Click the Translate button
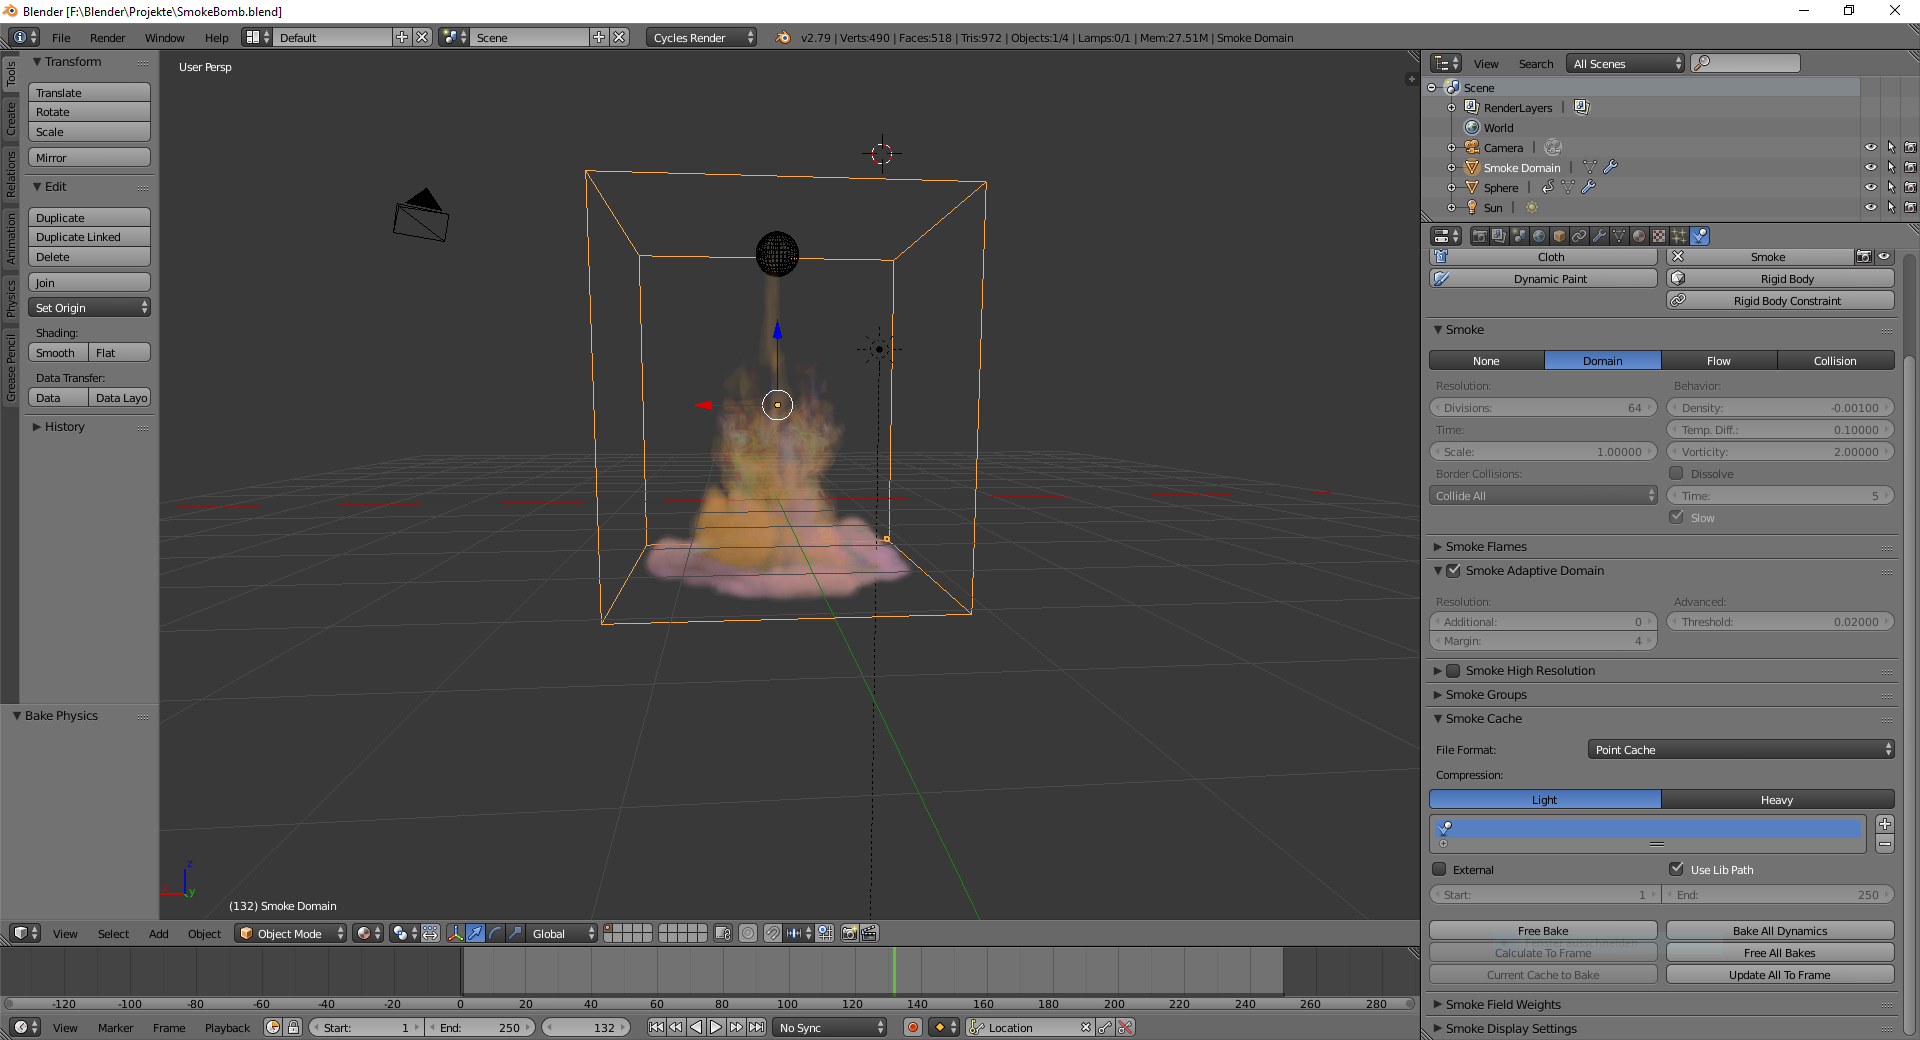1920x1040 pixels. pyautogui.click(x=89, y=93)
